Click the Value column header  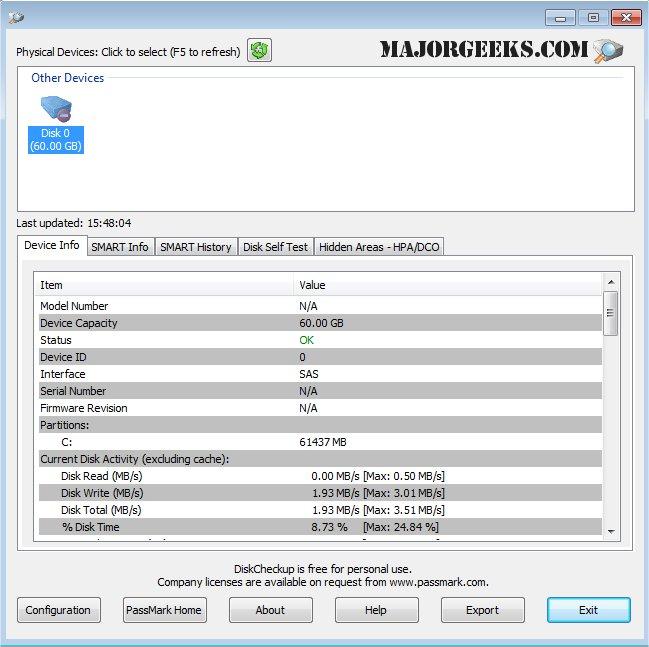(x=446, y=285)
